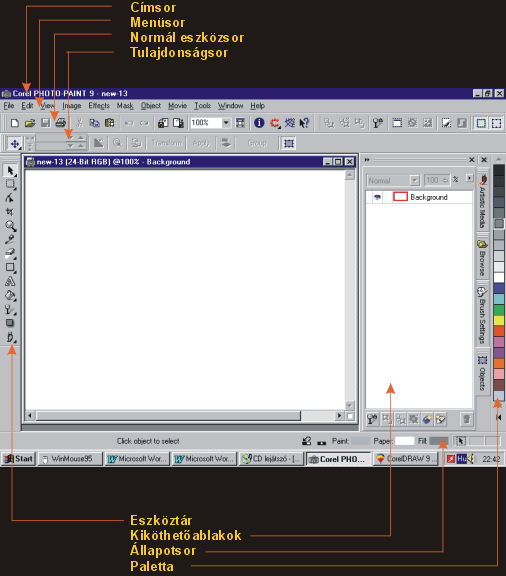This screenshot has width=506, height=576.
Task: Select the Background object row
Action: pyautogui.click(x=419, y=197)
